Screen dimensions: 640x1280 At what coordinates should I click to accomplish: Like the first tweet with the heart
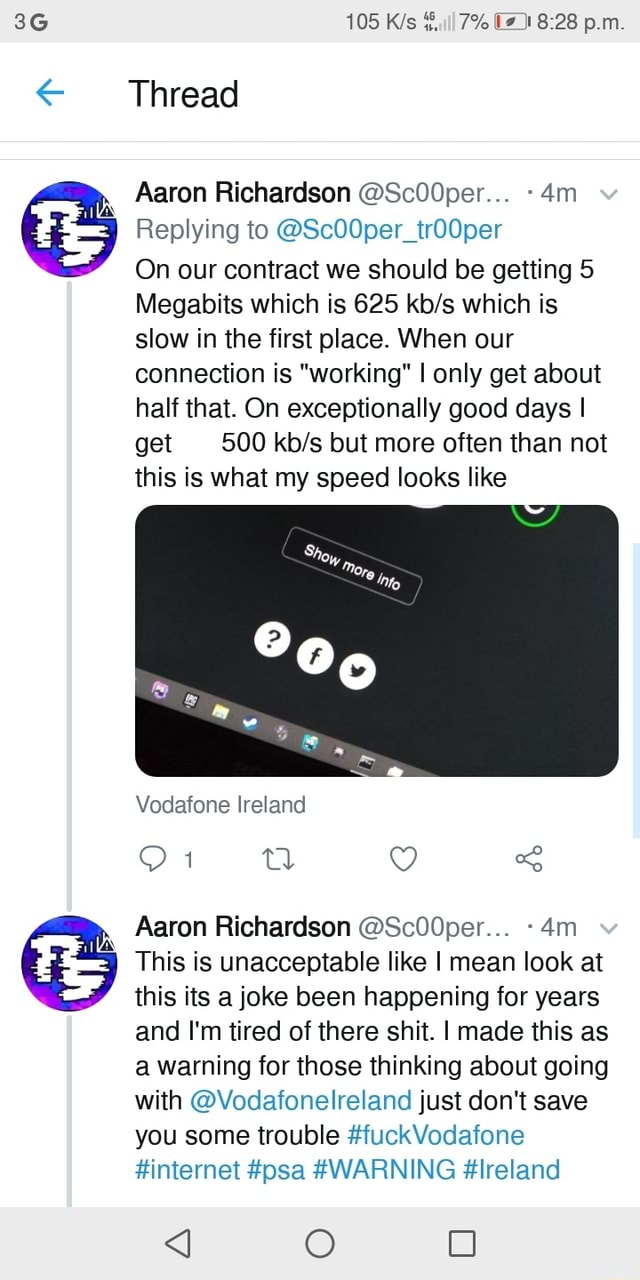403,858
